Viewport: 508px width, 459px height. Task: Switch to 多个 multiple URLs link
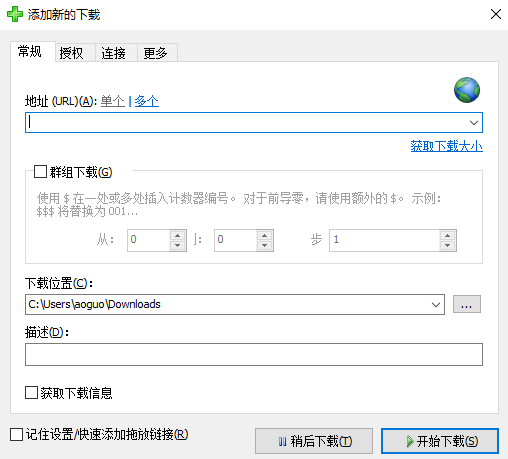point(147,101)
